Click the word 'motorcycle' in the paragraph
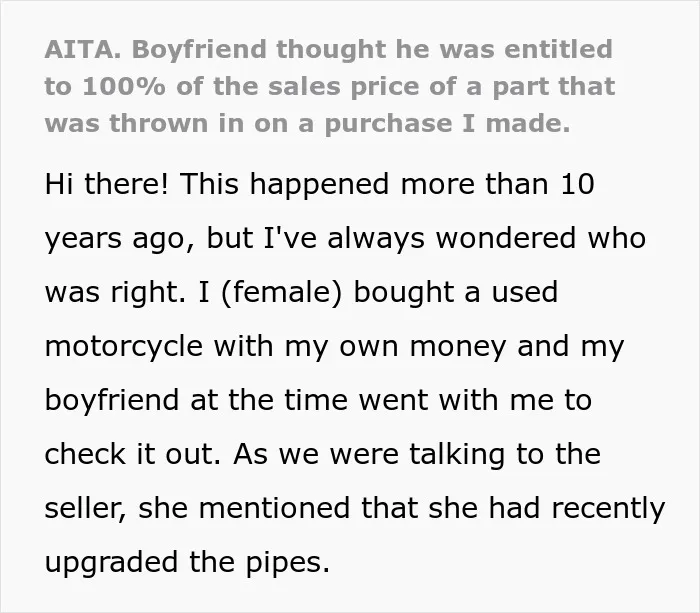This screenshot has width=700, height=613. pyautogui.click(x=124, y=346)
